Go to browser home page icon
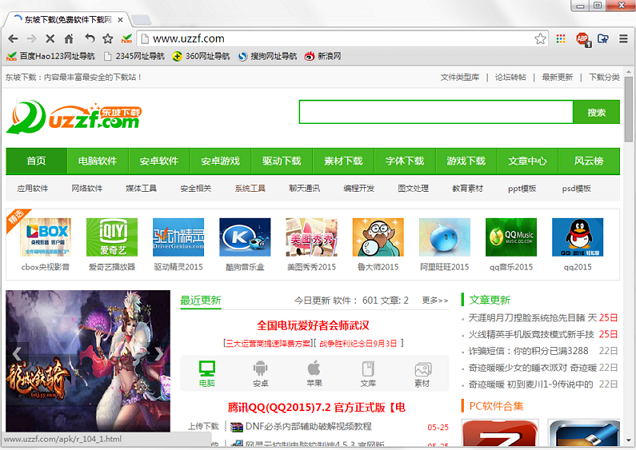The image size is (636, 450). (x=69, y=39)
